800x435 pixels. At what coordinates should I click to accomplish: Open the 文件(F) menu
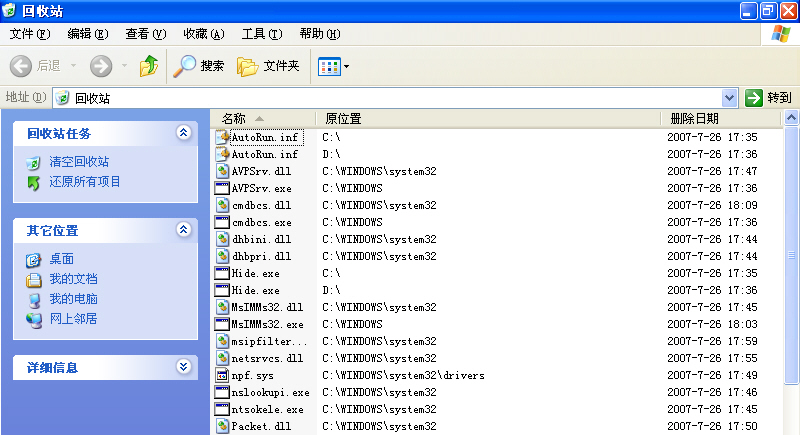(30, 34)
